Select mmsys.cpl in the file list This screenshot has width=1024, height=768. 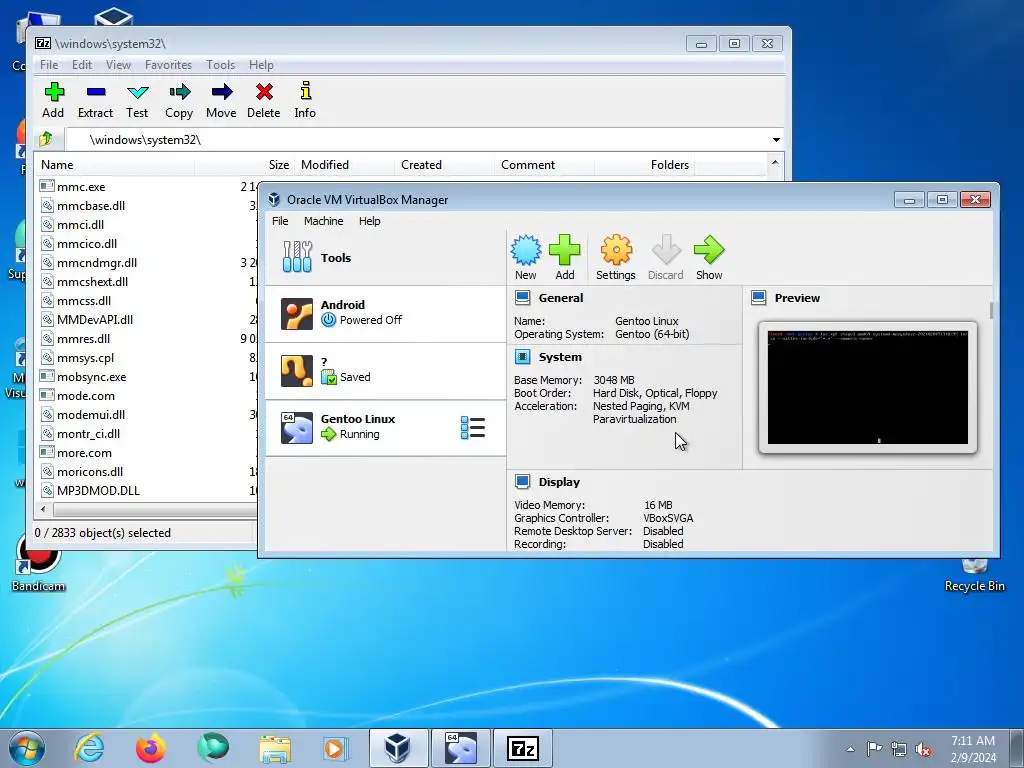[x=86, y=358]
